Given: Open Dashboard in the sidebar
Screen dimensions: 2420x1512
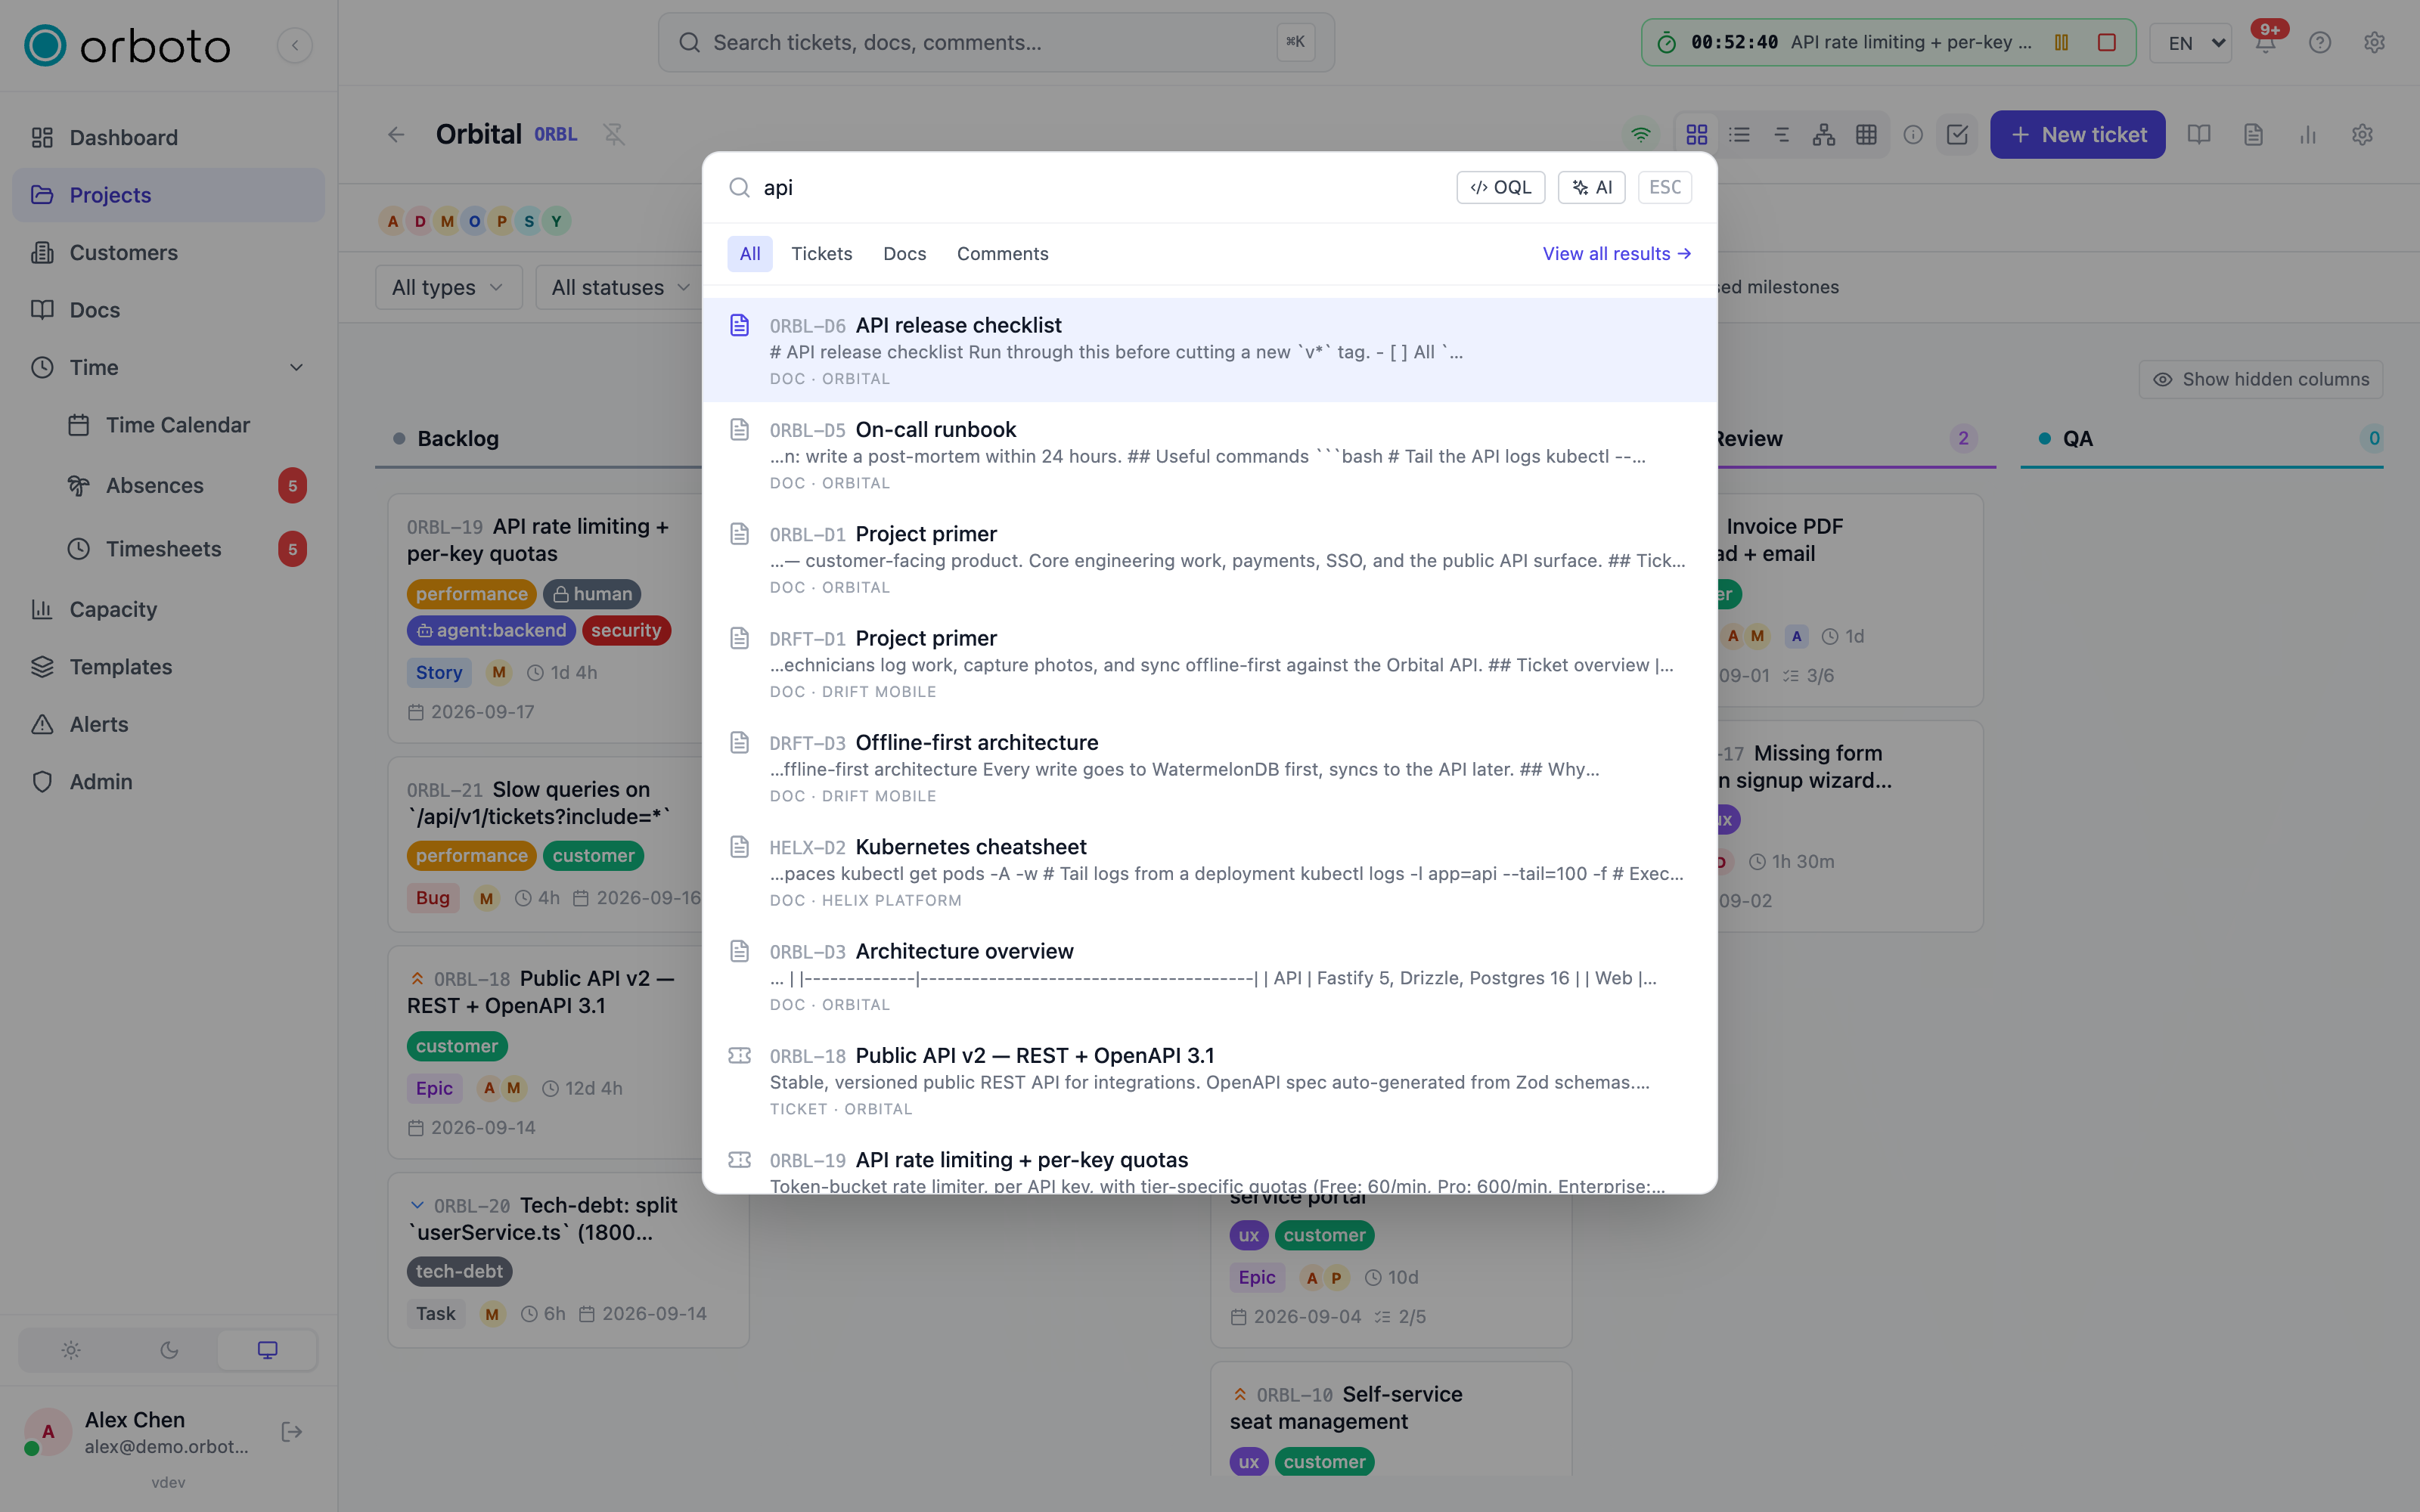Looking at the screenshot, I should [x=168, y=137].
